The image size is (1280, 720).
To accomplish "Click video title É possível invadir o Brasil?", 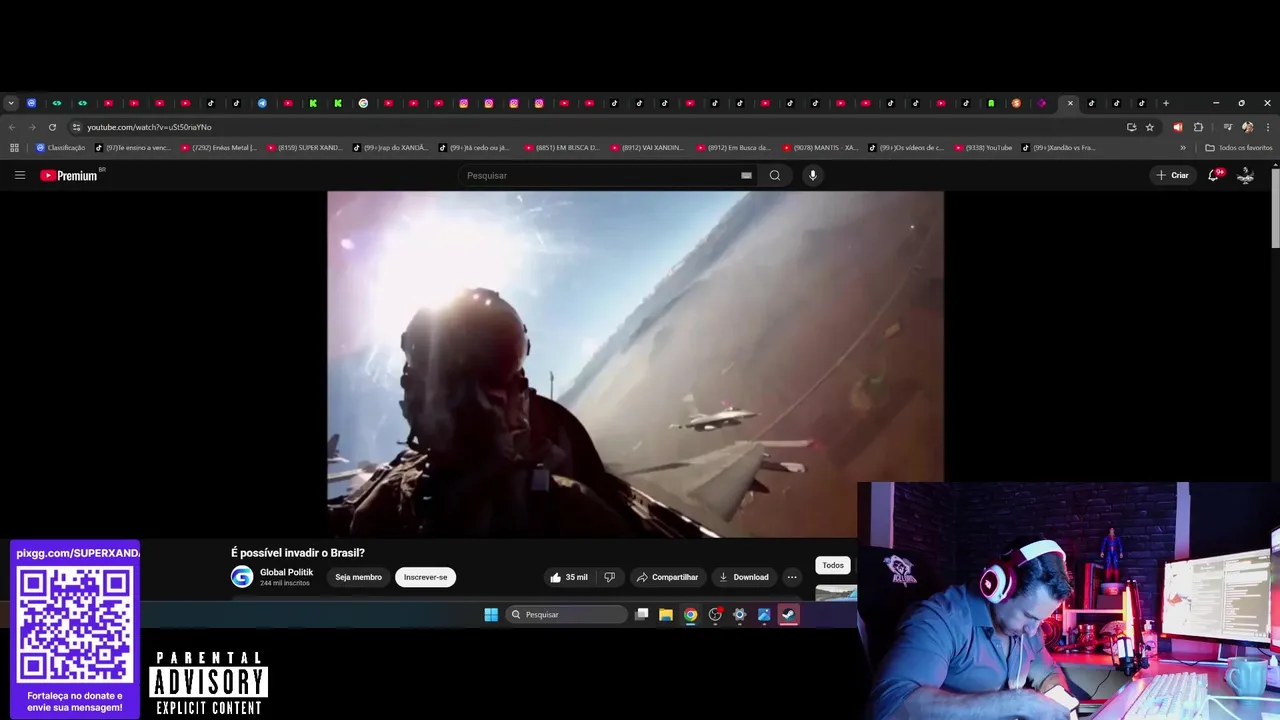I will click(x=298, y=553).
